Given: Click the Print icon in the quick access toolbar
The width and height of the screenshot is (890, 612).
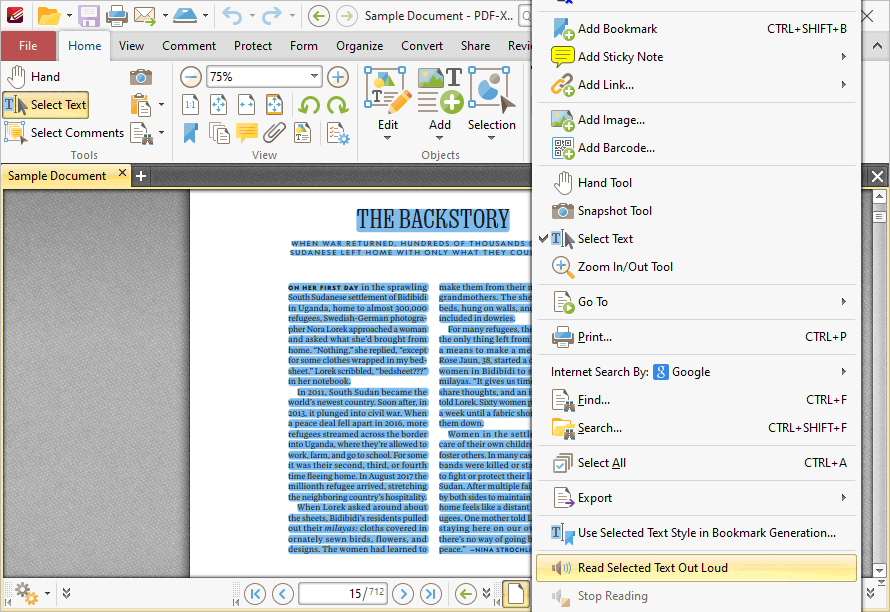Looking at the screenshot, I should click(x=116, y=16).
